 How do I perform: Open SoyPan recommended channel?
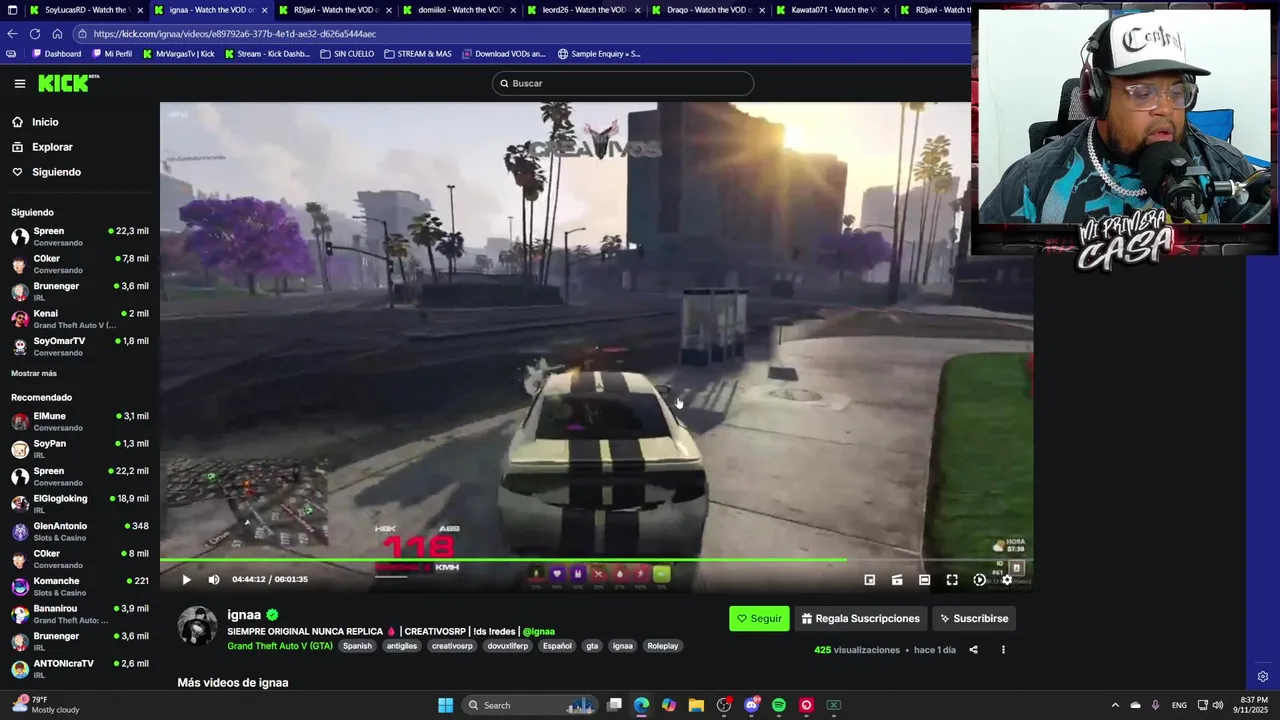coord(80,449)
